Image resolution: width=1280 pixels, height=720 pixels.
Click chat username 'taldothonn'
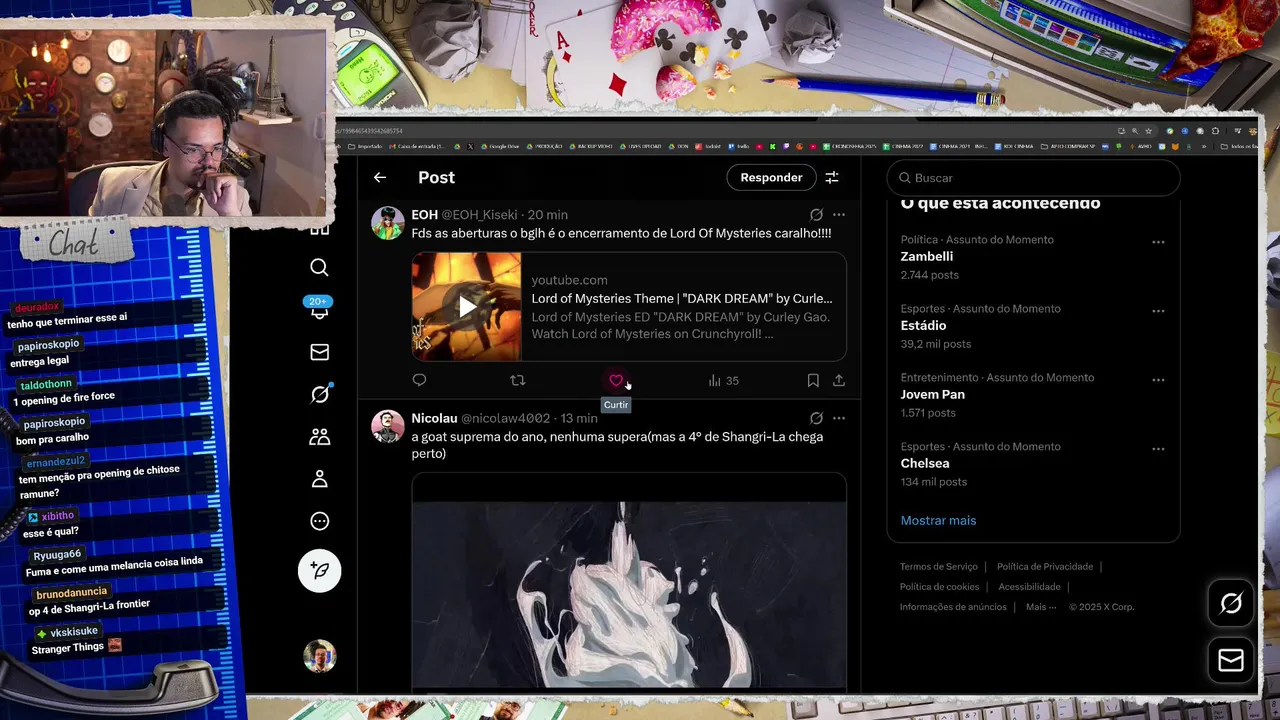46,385
